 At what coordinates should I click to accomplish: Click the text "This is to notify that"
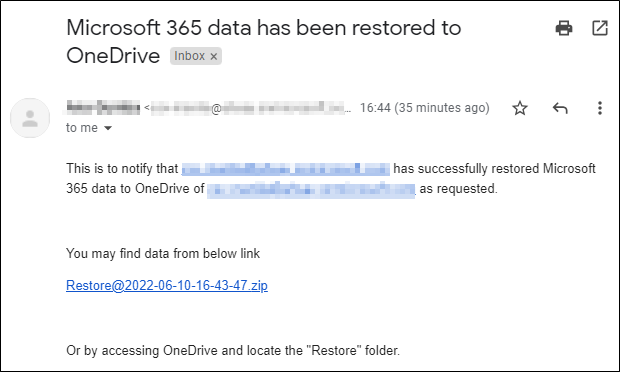(x=122, y=169)
